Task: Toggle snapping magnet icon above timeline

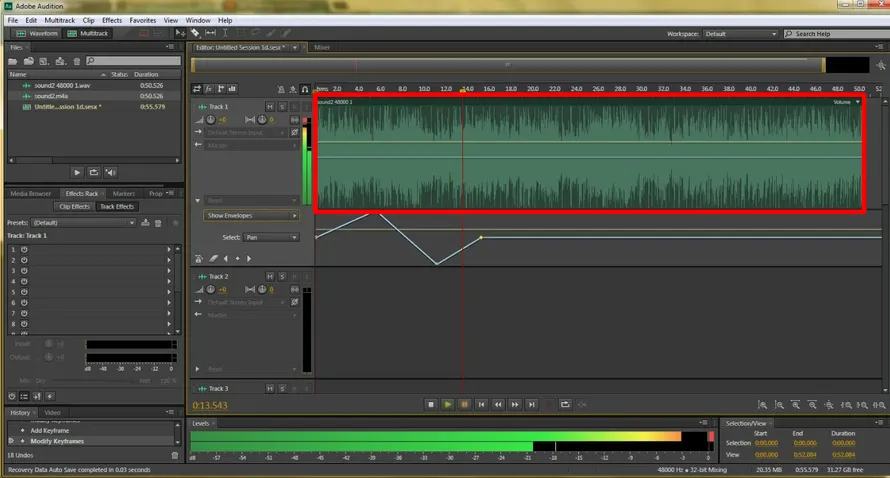Action: (305, 89)
